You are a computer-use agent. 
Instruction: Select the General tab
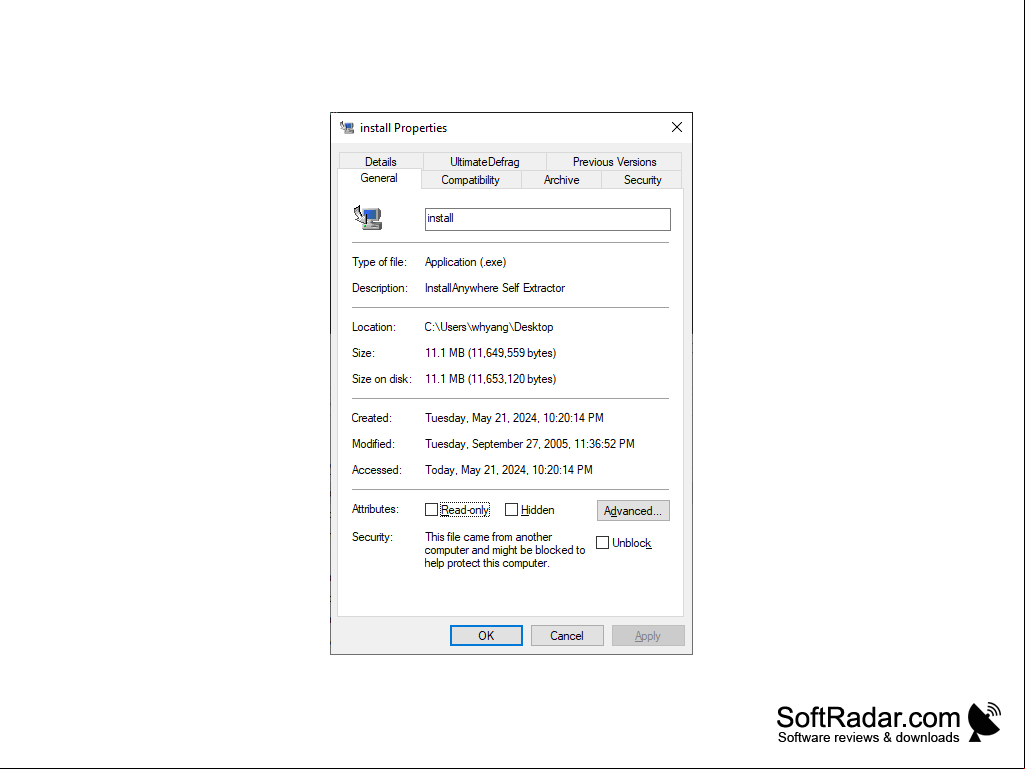tap(379, 178)
